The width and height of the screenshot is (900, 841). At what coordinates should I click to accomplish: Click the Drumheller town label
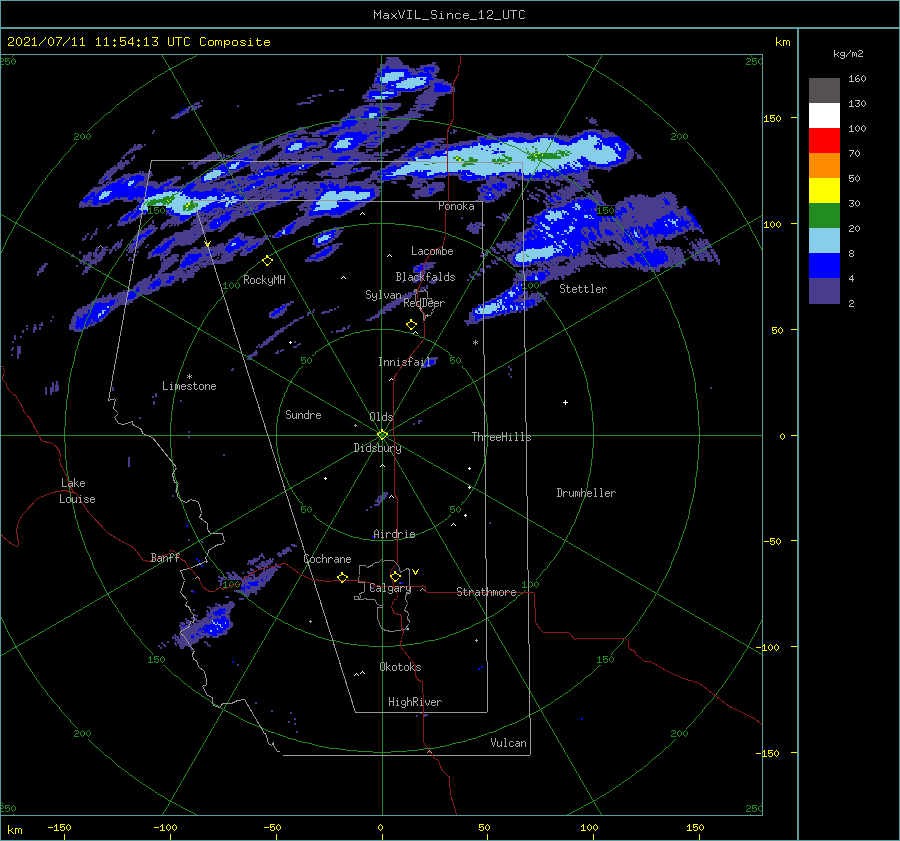click(586, 493)
